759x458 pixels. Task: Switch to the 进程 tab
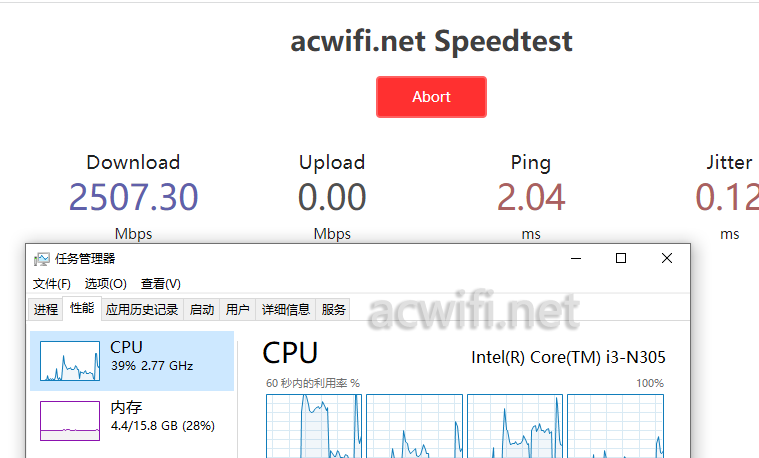46,309
